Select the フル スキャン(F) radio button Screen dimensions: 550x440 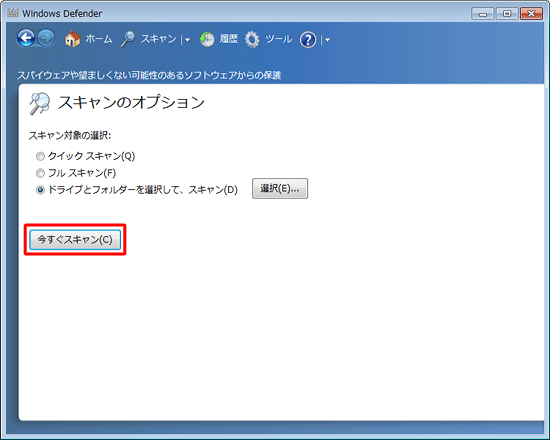pos(40,173)
